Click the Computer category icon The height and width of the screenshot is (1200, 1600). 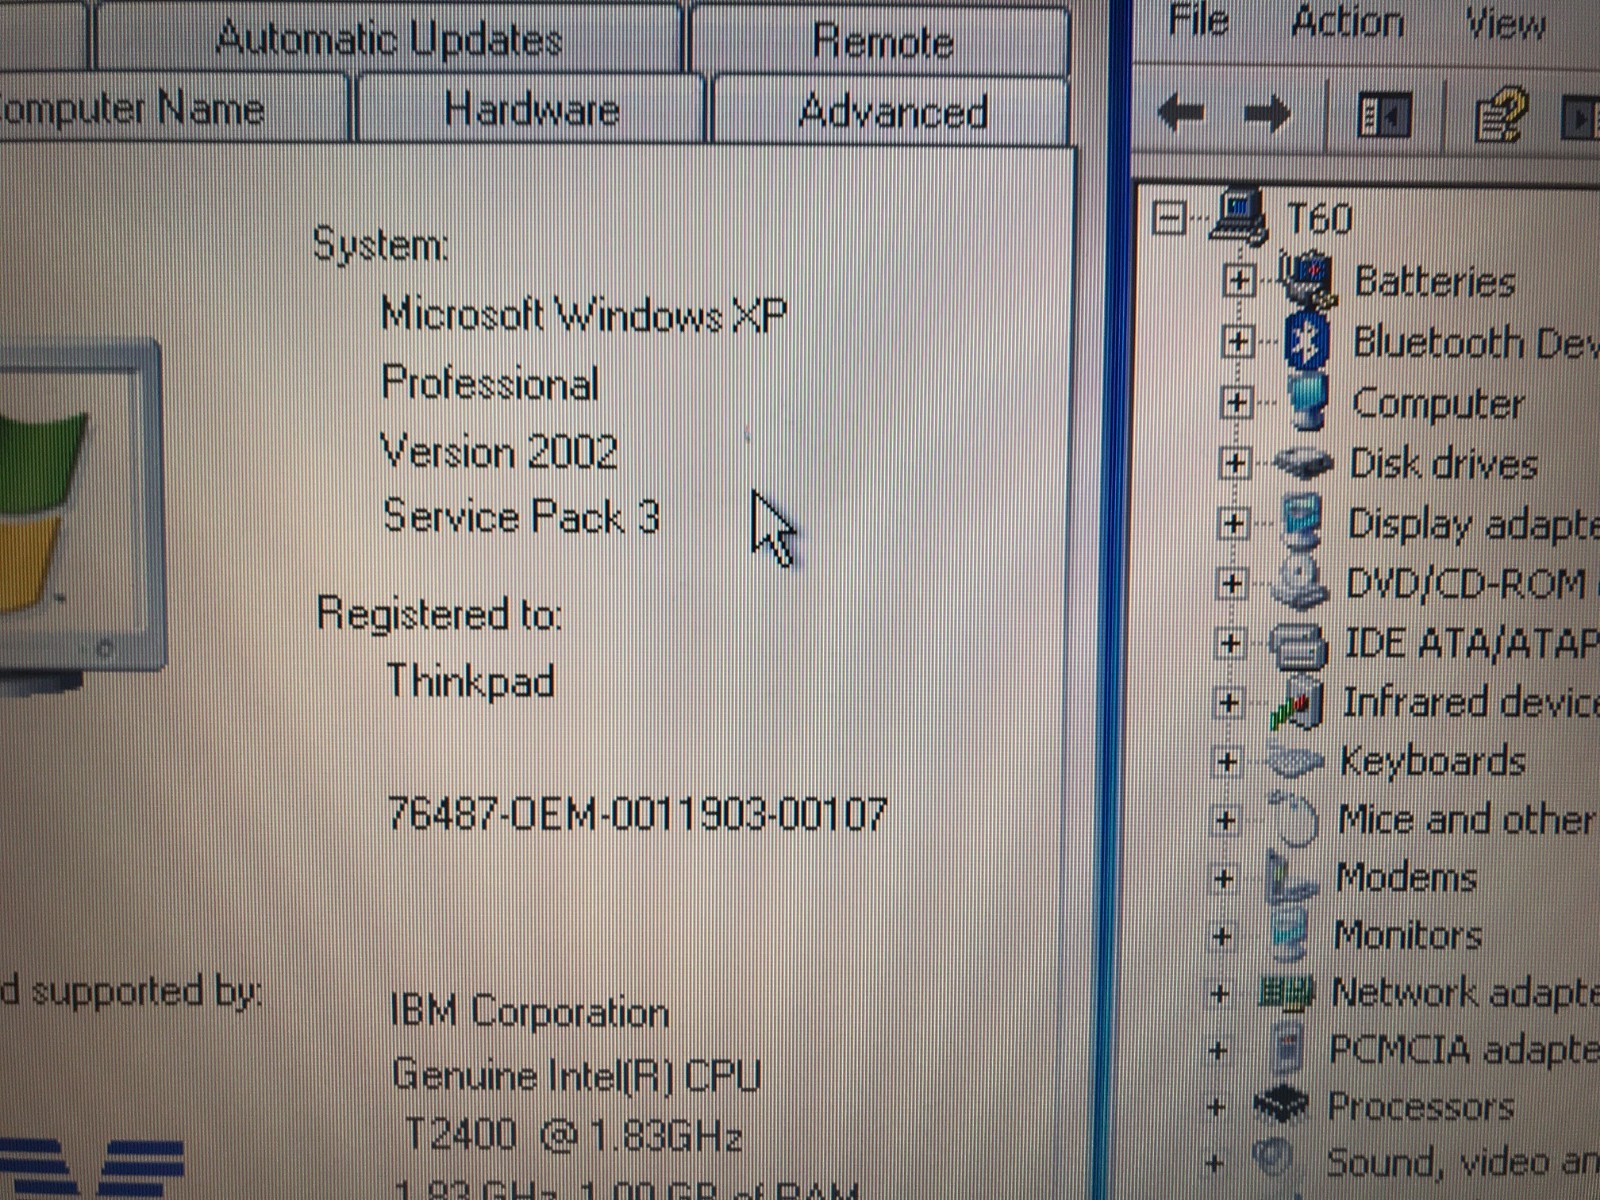point(1306,402)
